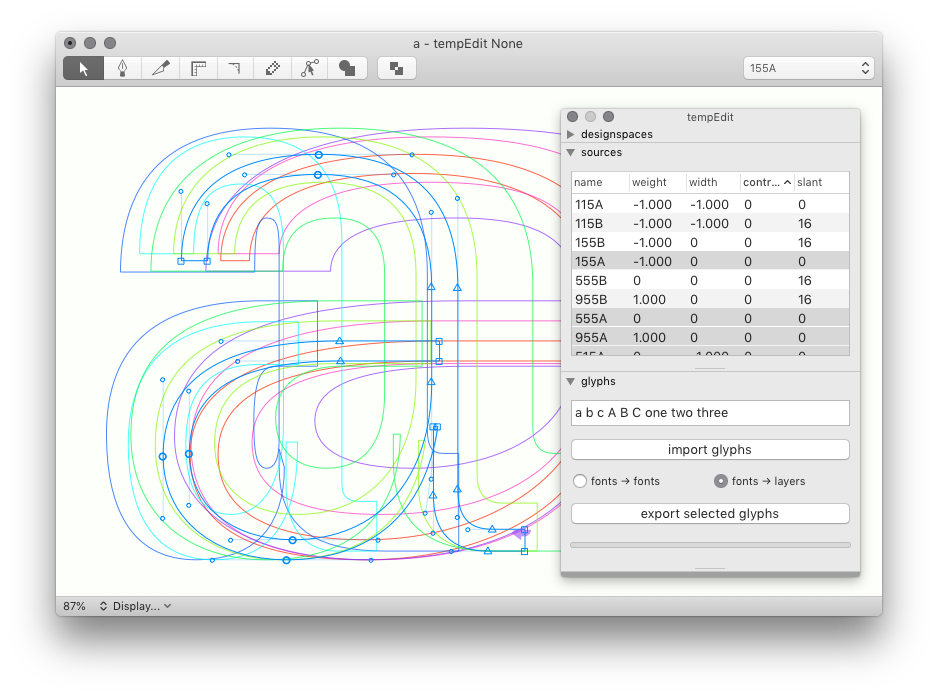
Task: Click the overlapping shapes tool
Action: 347,68
